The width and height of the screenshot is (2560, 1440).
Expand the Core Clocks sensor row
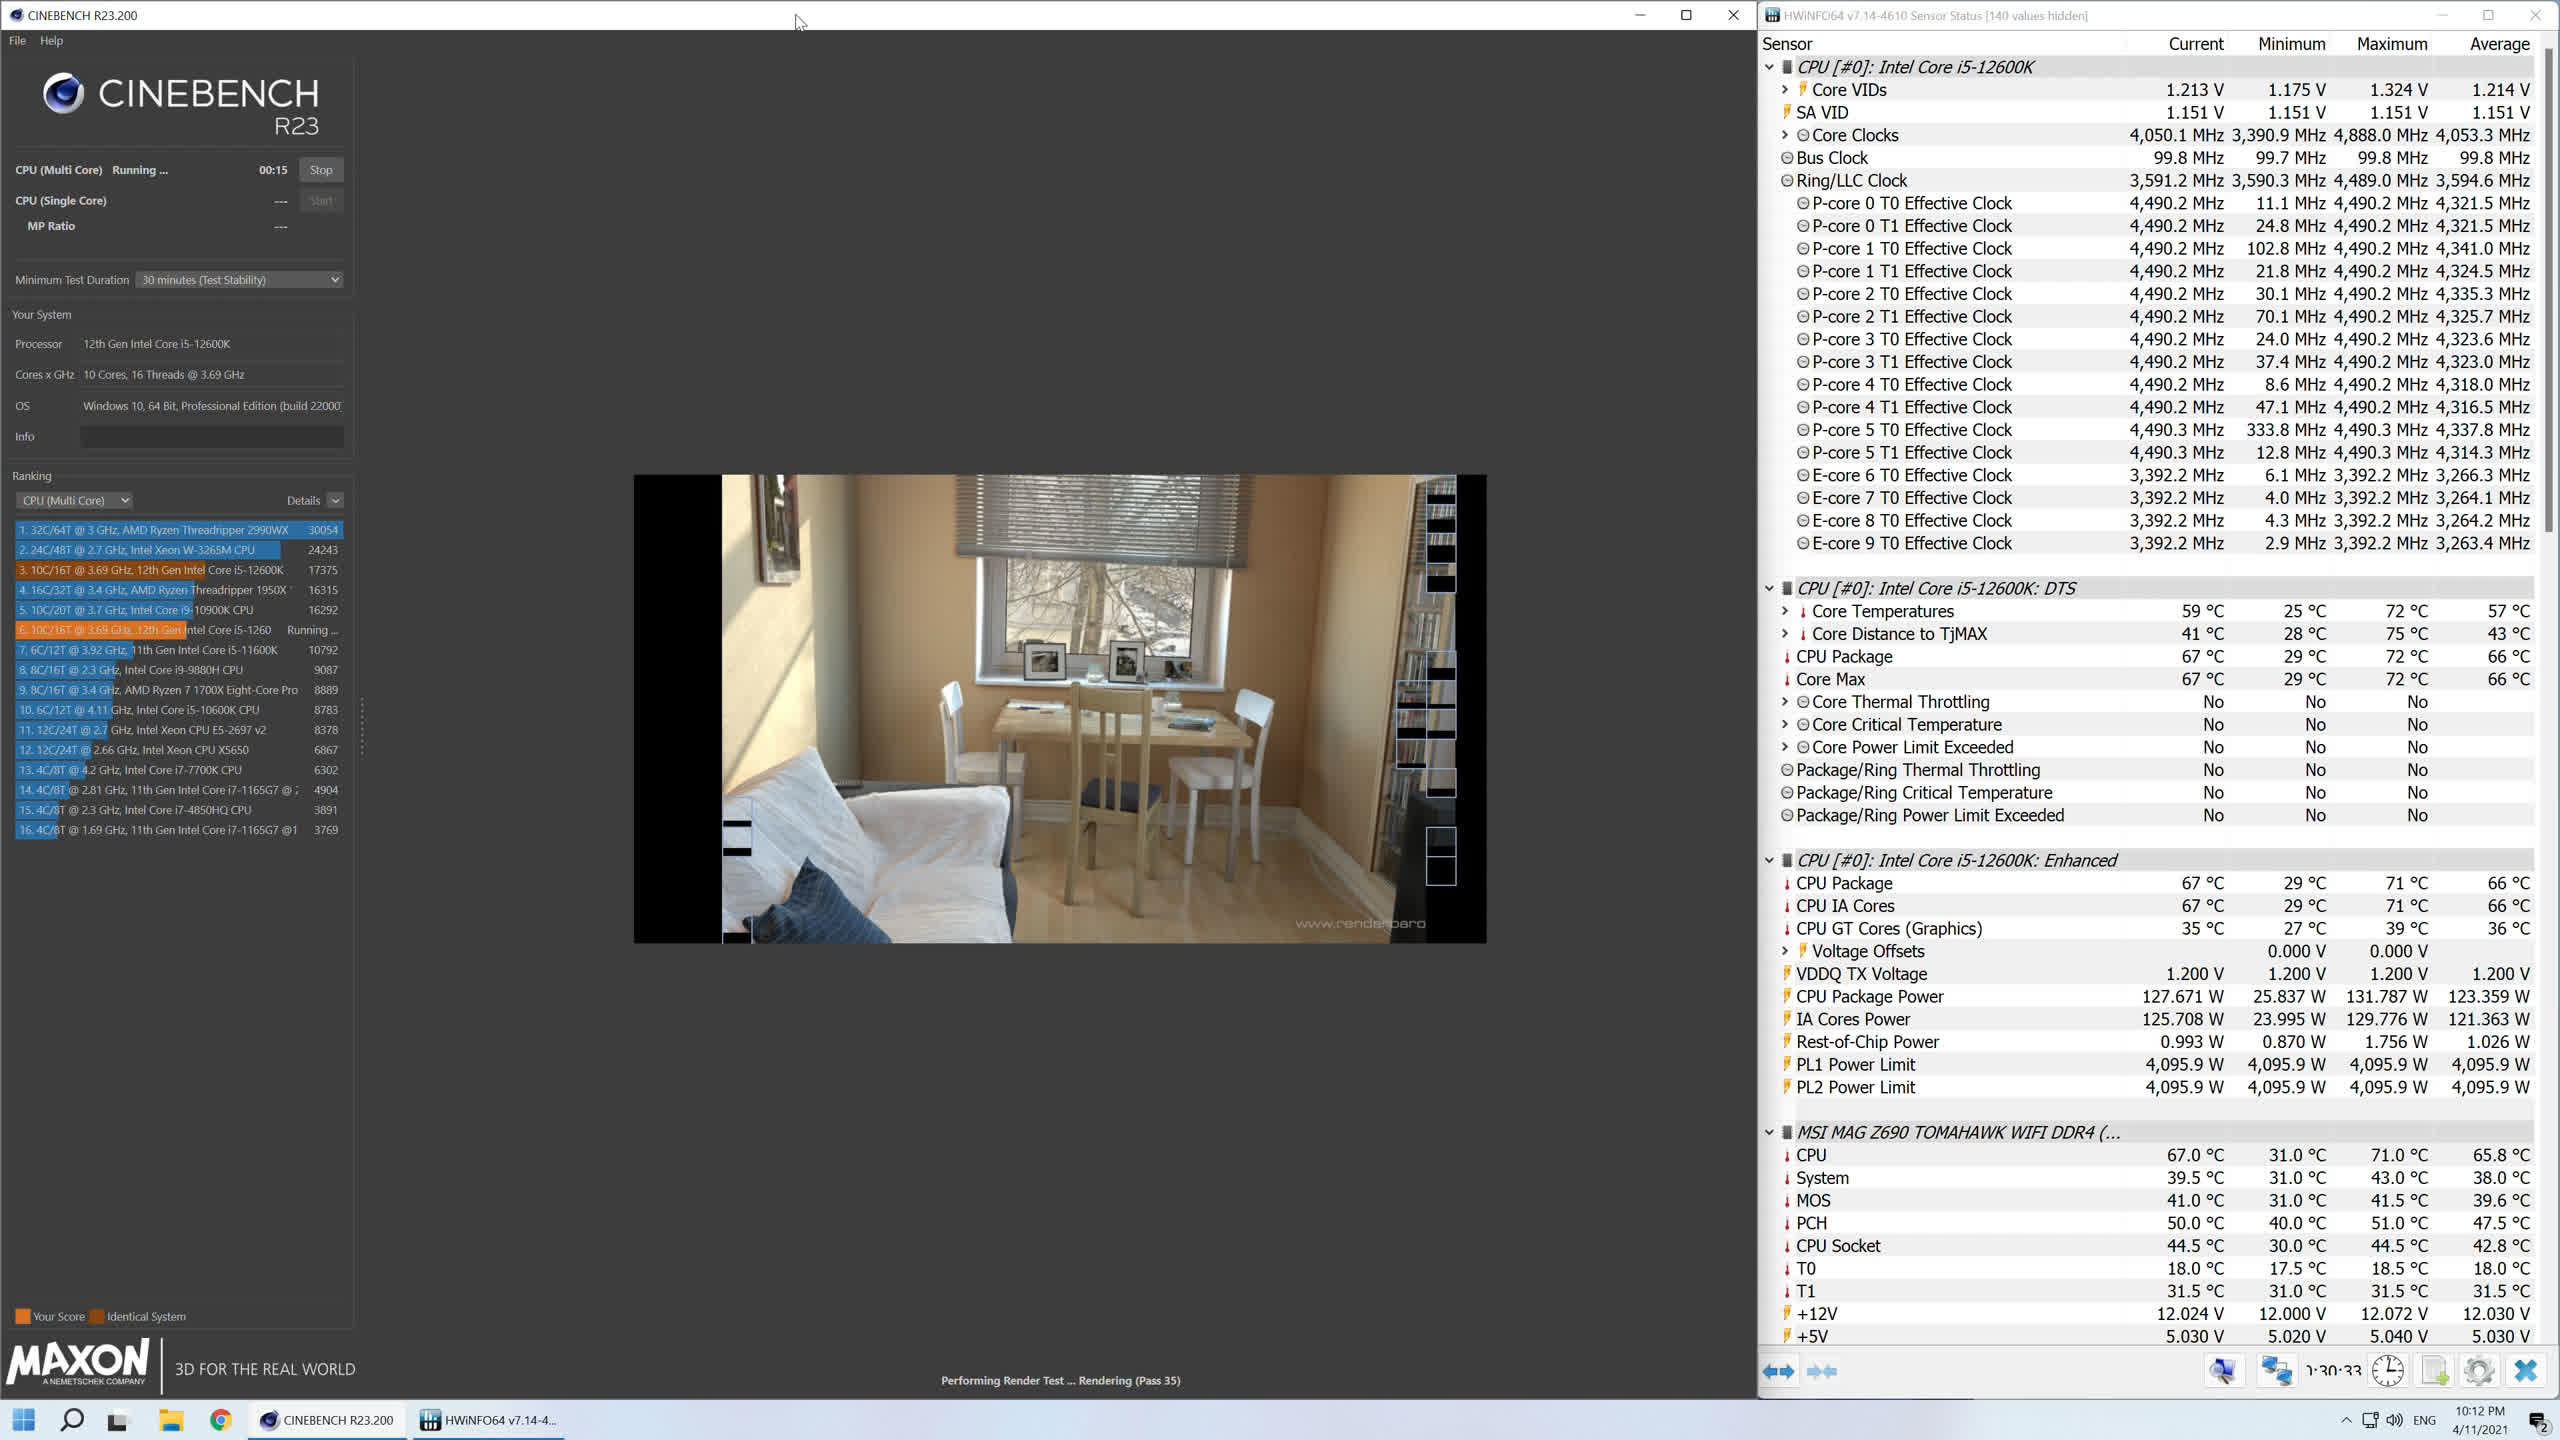tap(1785, 135)
